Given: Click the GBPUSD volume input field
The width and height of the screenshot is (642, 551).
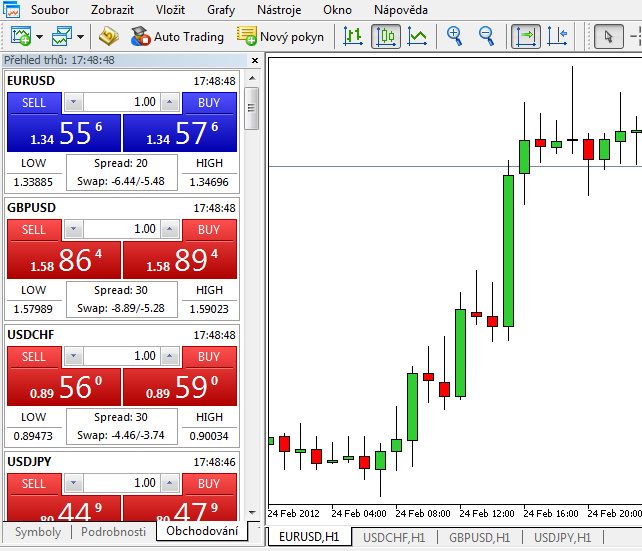Looking at the screenshot, I should click(122, 229).
